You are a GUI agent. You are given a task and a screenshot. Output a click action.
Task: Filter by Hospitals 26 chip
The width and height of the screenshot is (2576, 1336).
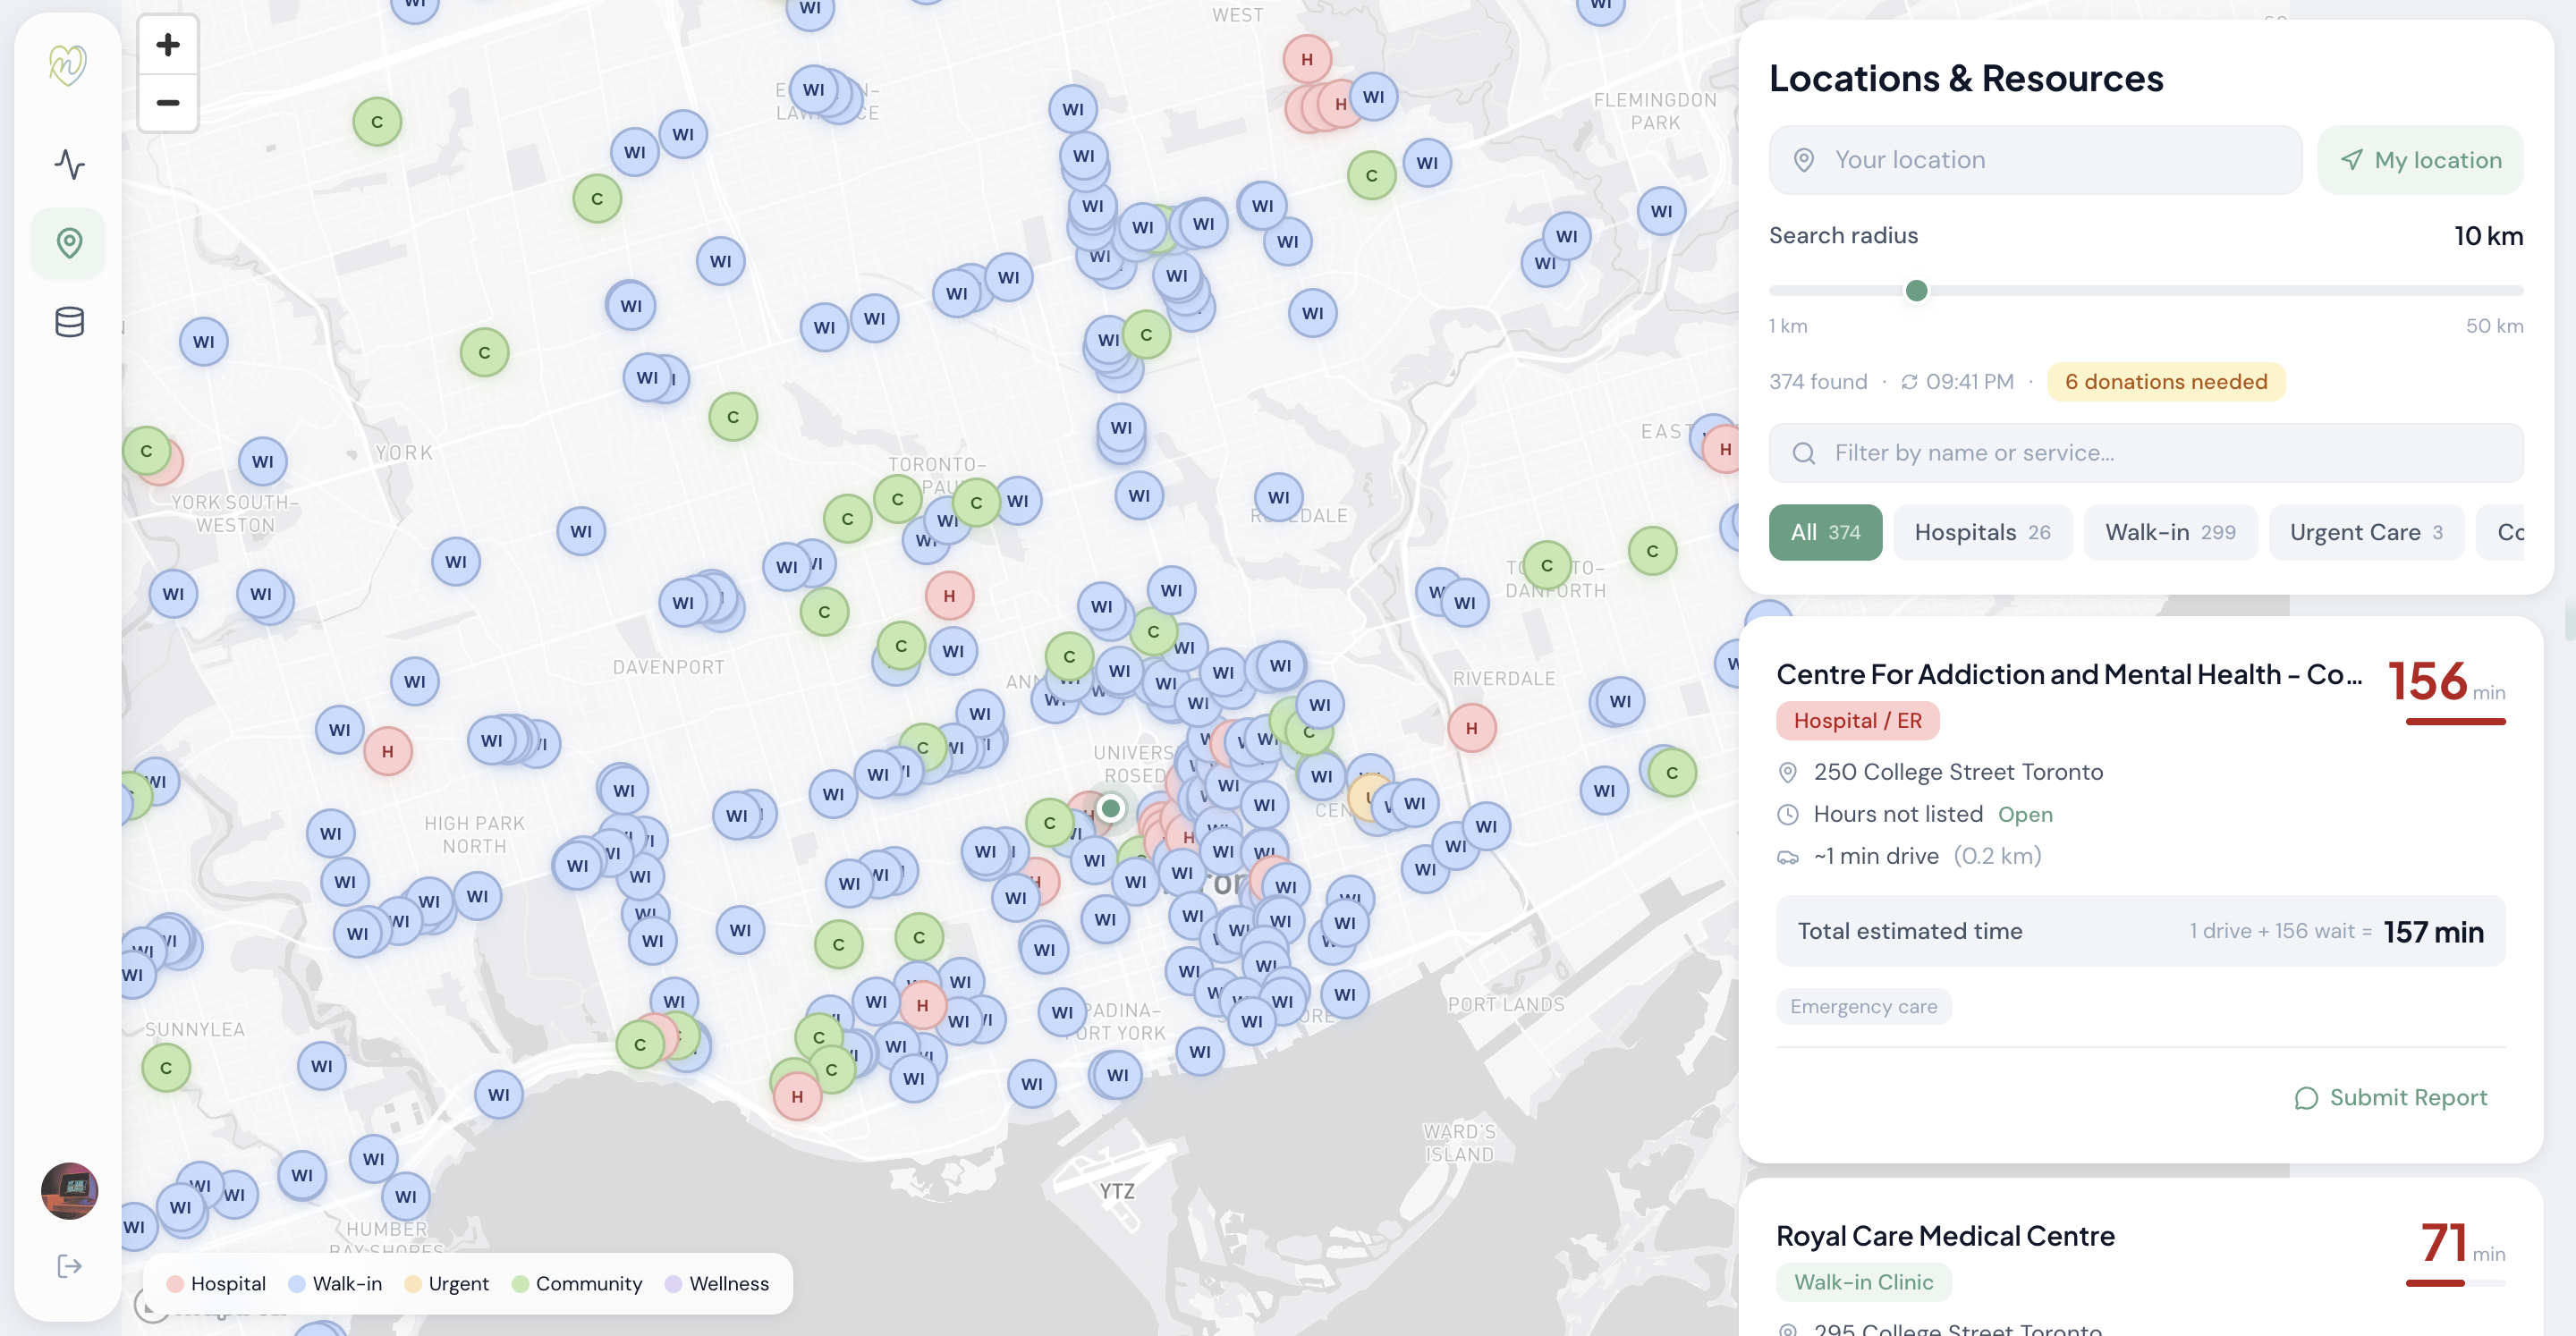[x=1981, y=532]
